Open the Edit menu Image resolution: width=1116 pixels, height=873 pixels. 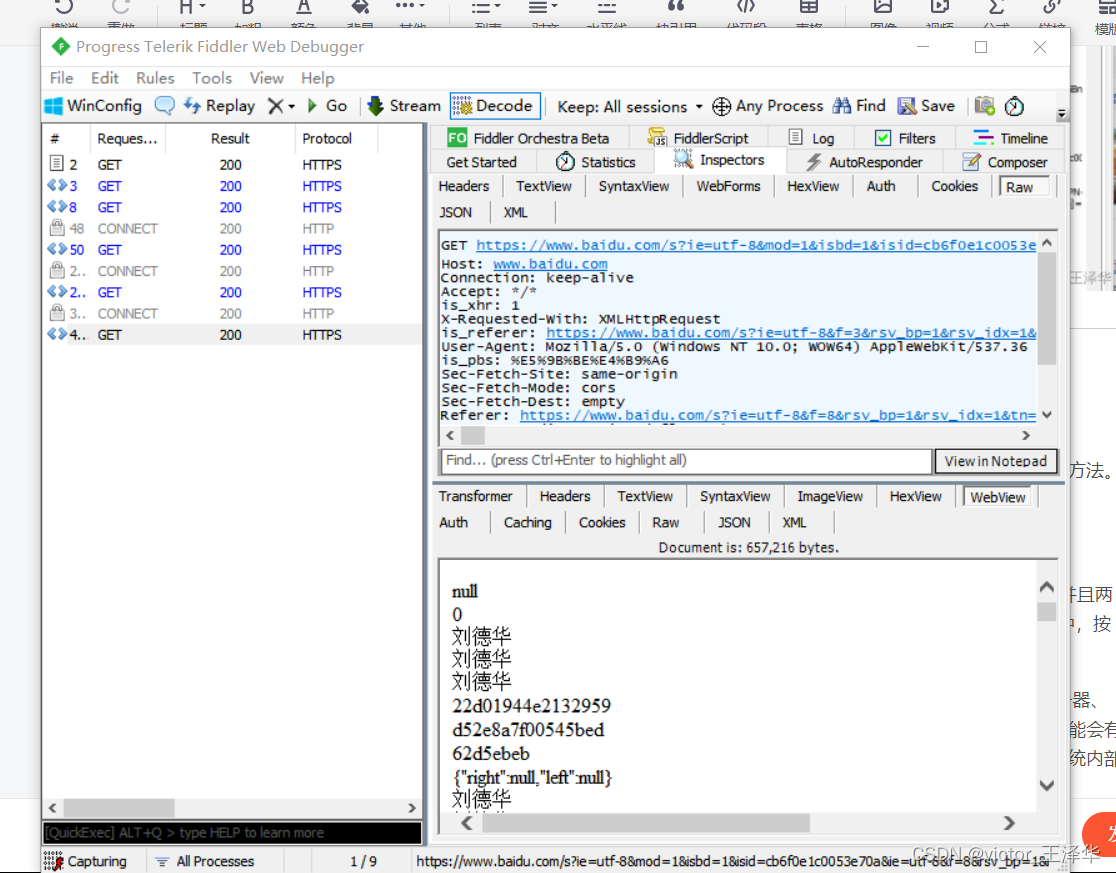(x=105, y=78)
